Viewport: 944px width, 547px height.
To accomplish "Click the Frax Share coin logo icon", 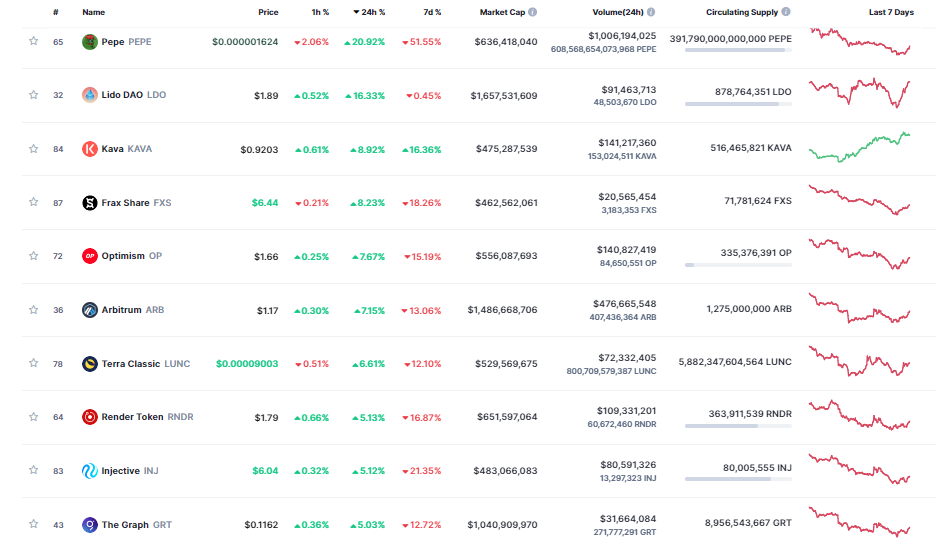I will [90, 203].
